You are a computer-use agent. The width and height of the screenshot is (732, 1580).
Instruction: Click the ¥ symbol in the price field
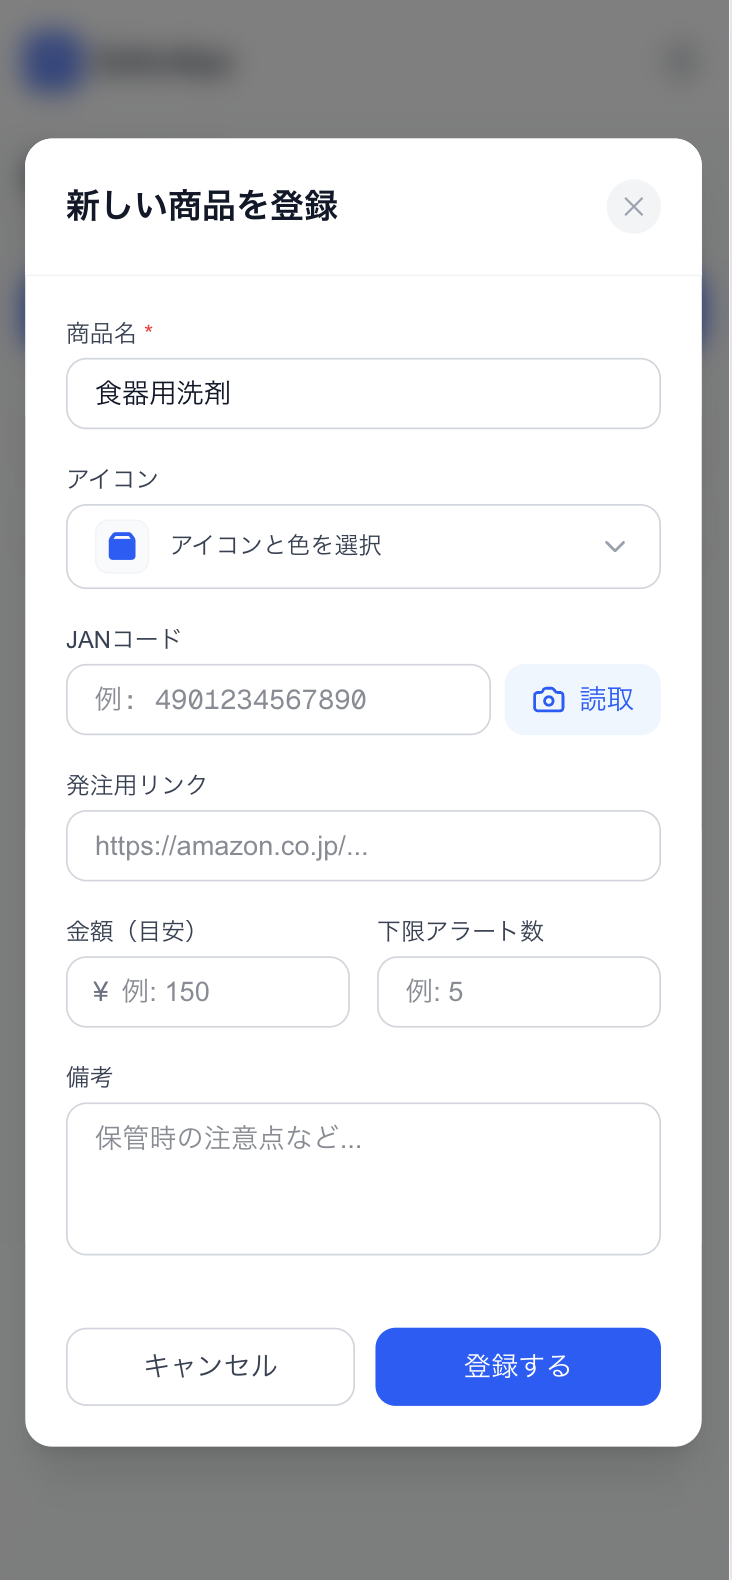click(x=100, y=992)
